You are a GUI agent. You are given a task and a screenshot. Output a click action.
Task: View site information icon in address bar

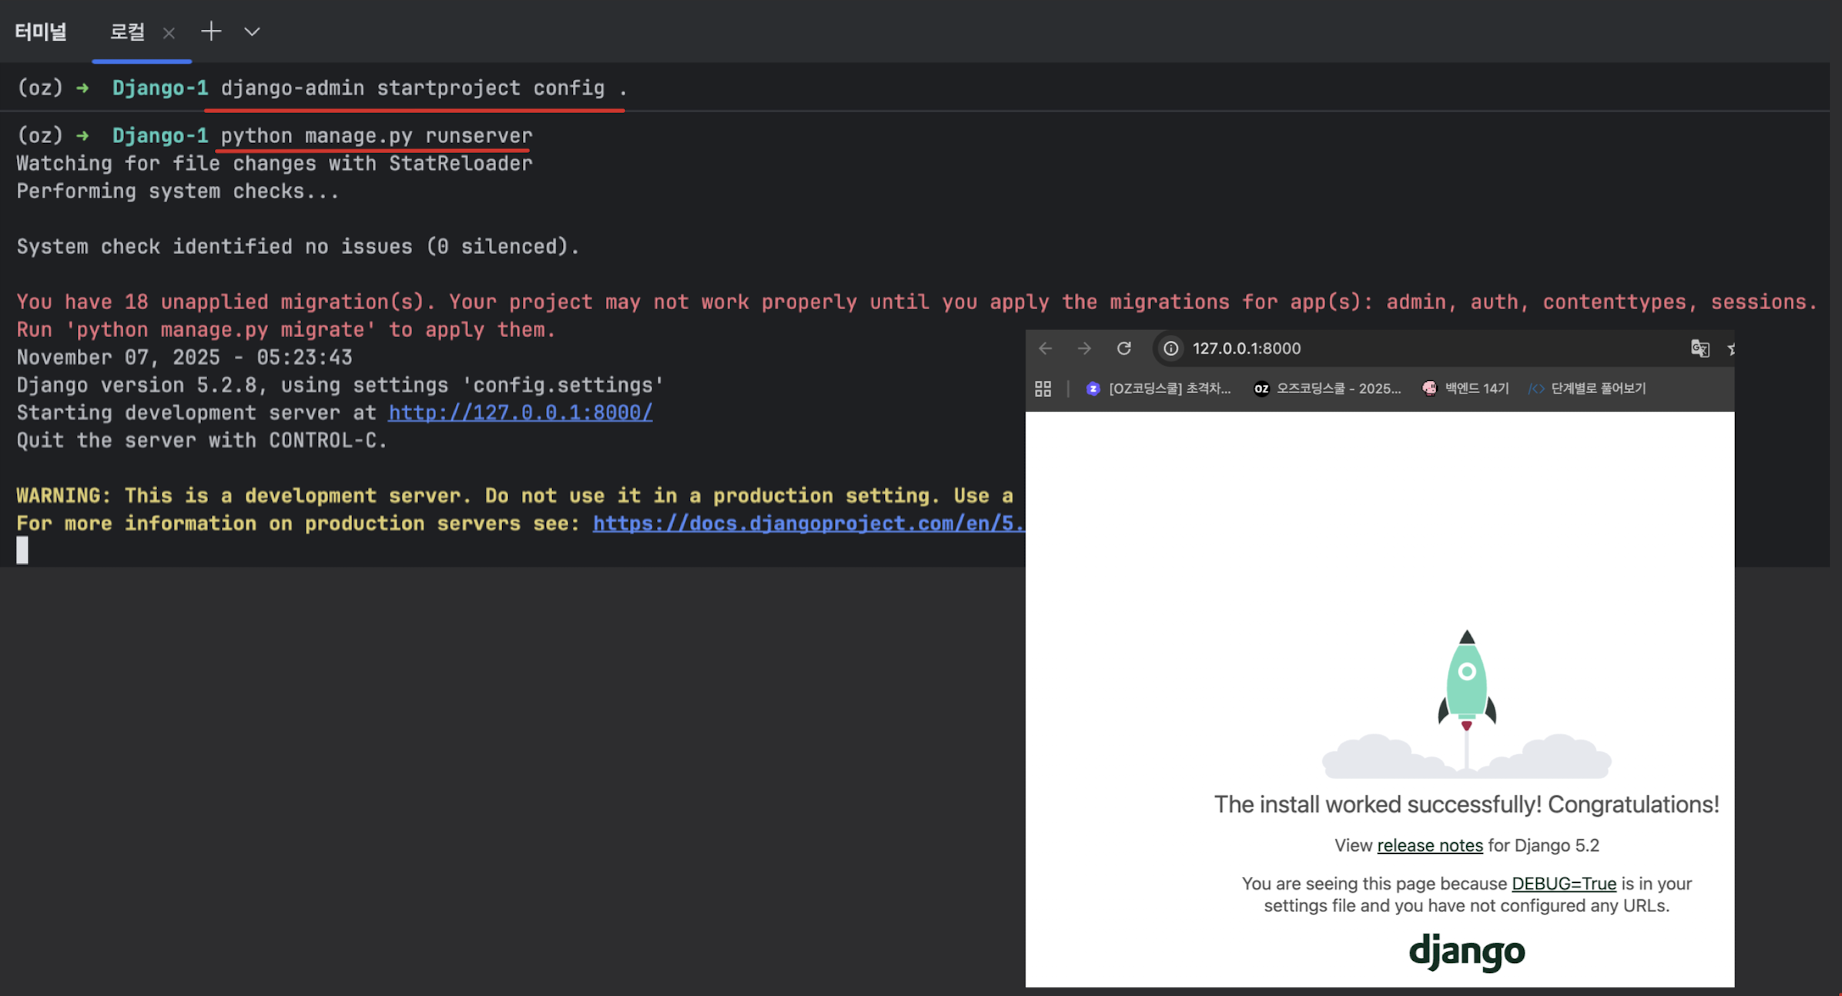[x=1171, y=348]
